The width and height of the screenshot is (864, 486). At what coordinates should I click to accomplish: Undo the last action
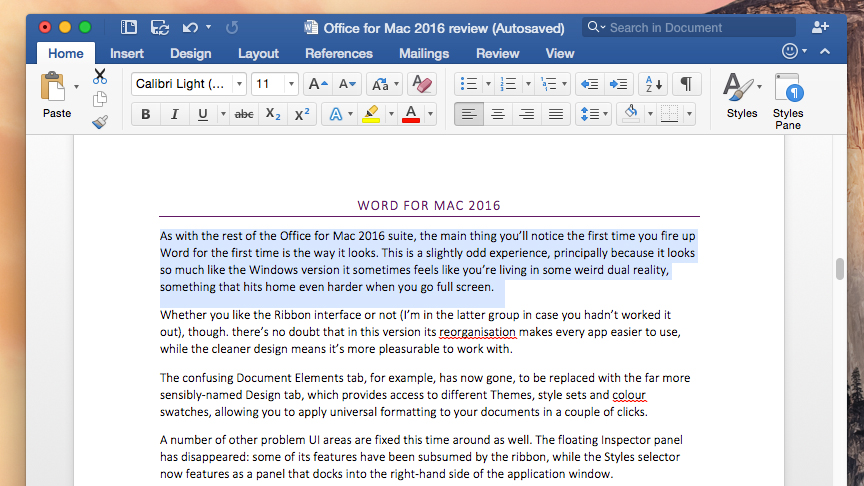pos(190,28)
